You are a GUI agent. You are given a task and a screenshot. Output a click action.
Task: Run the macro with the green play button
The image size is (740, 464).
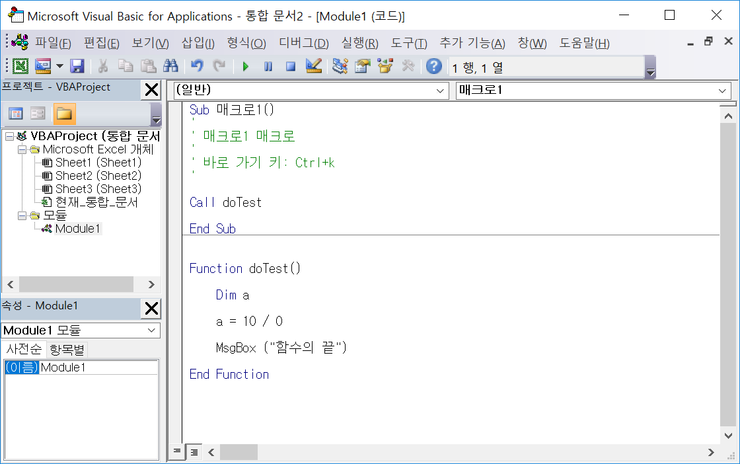(245, 66)
